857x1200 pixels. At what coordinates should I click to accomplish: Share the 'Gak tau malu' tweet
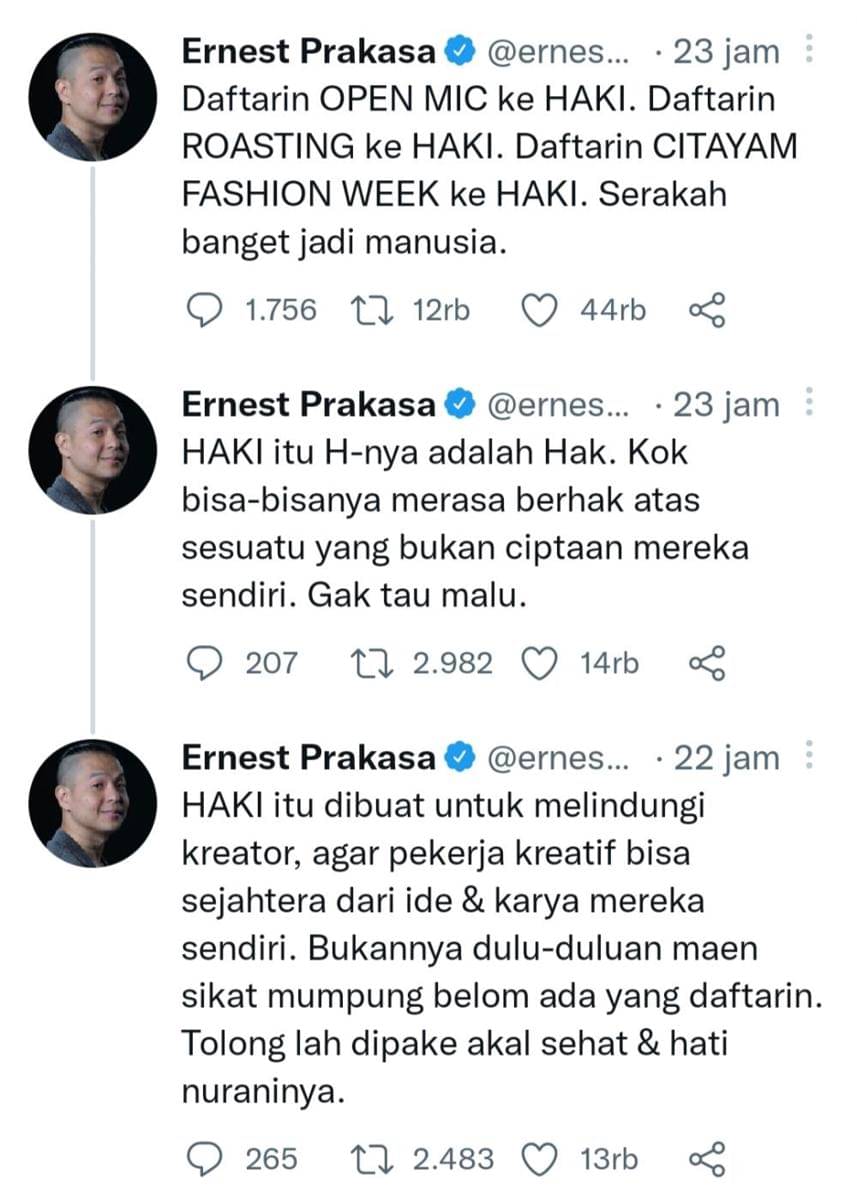(707, 663)
